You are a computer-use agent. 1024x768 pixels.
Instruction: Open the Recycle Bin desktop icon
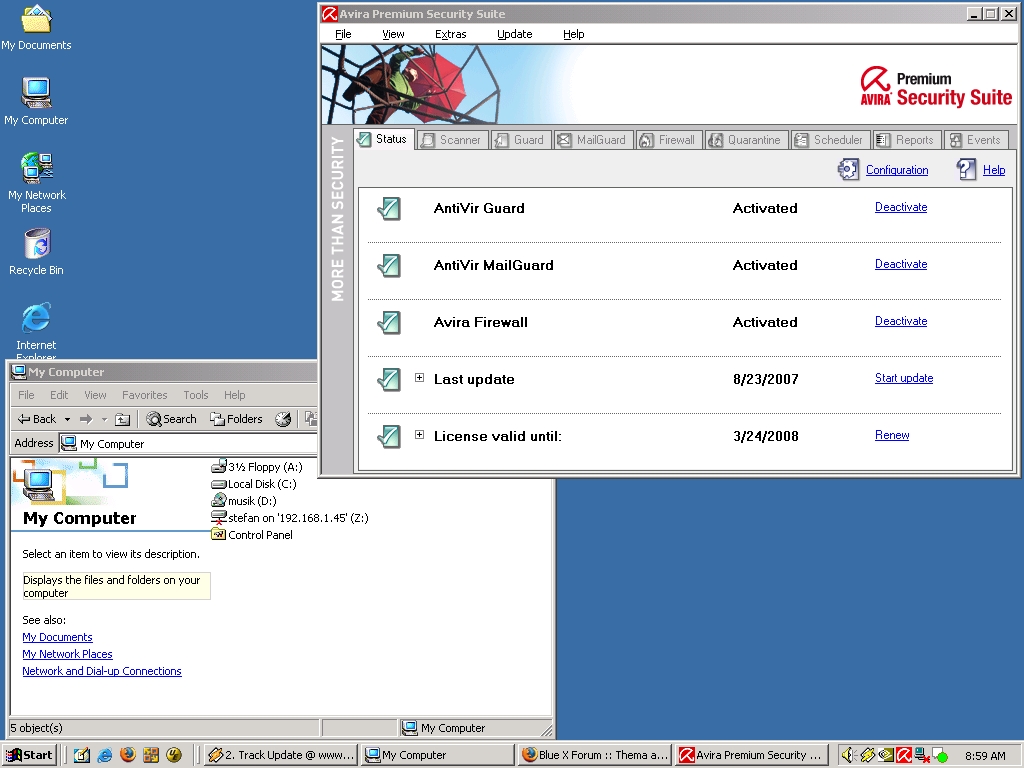(36, 244)
